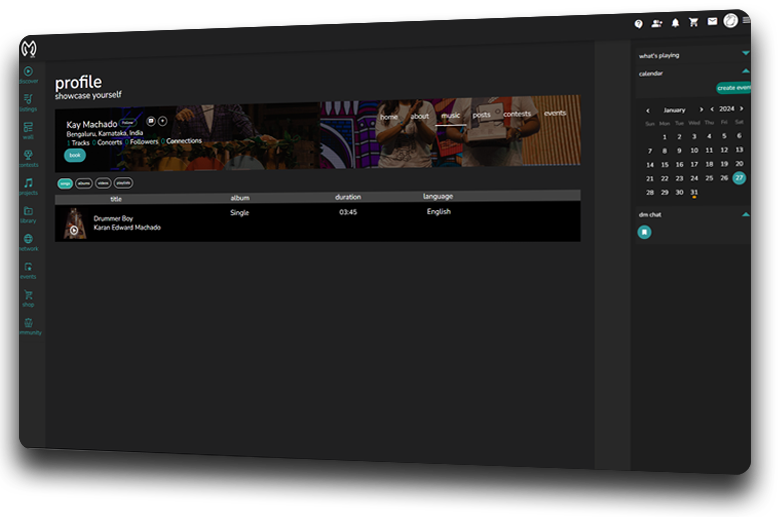The height and width of the screenshot is (517, 779).
Task: Open the top bar shopping cart
Action: (694, 22)
